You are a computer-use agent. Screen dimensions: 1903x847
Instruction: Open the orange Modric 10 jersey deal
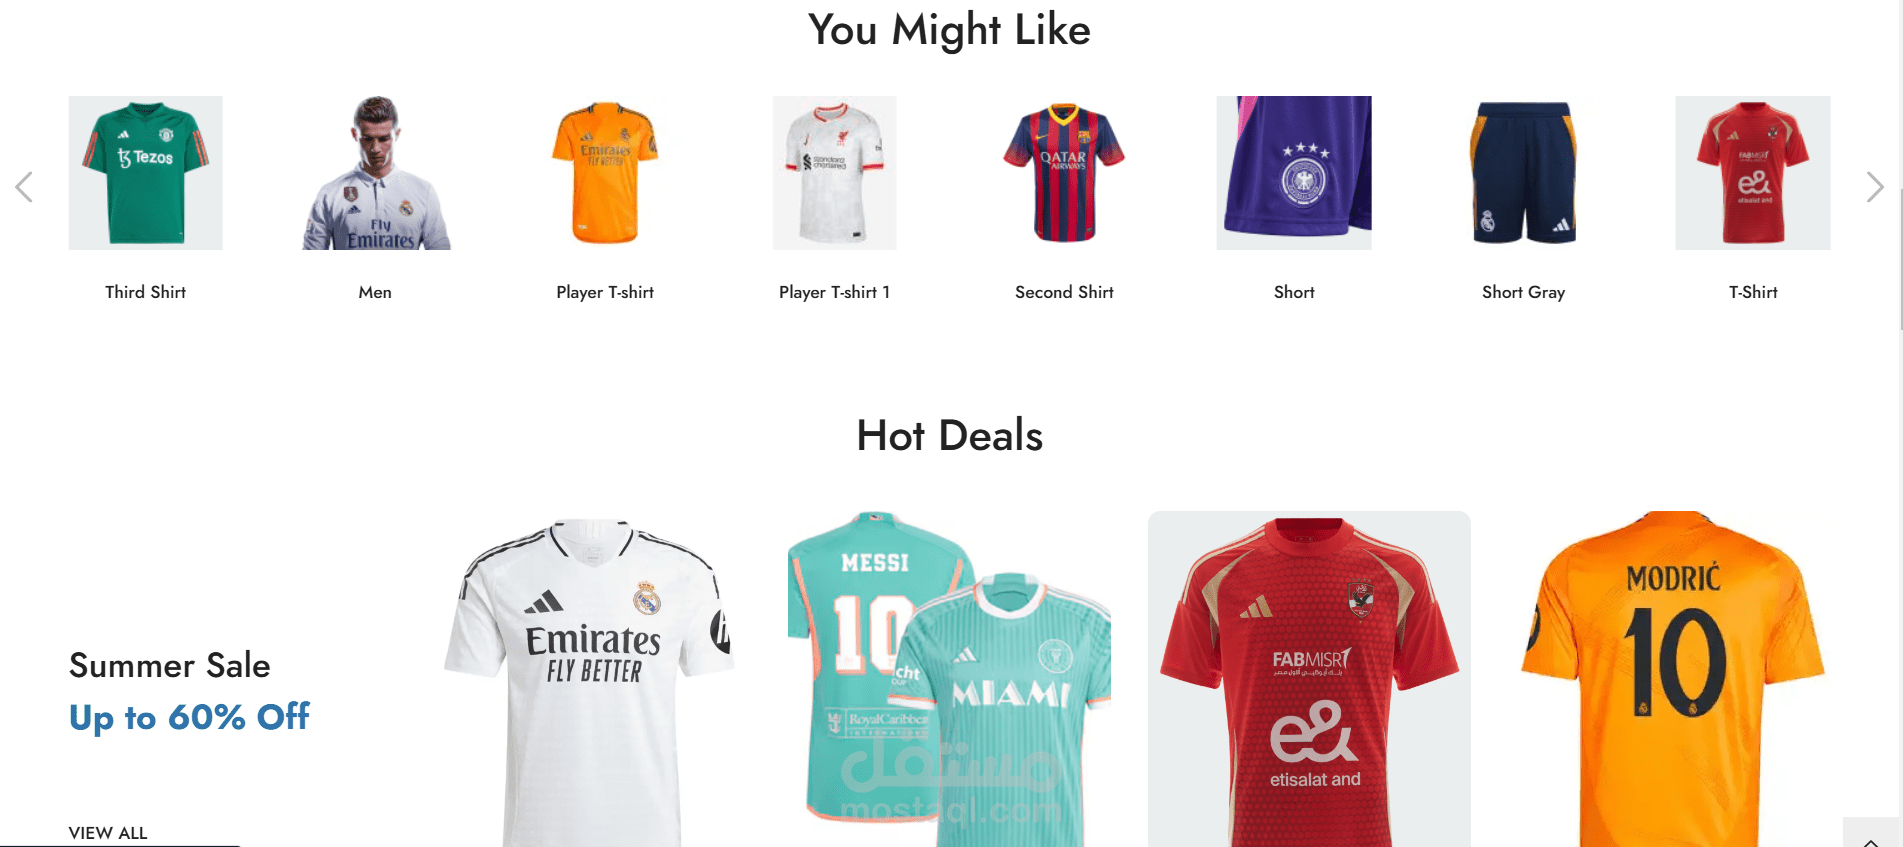[1673, 679]
